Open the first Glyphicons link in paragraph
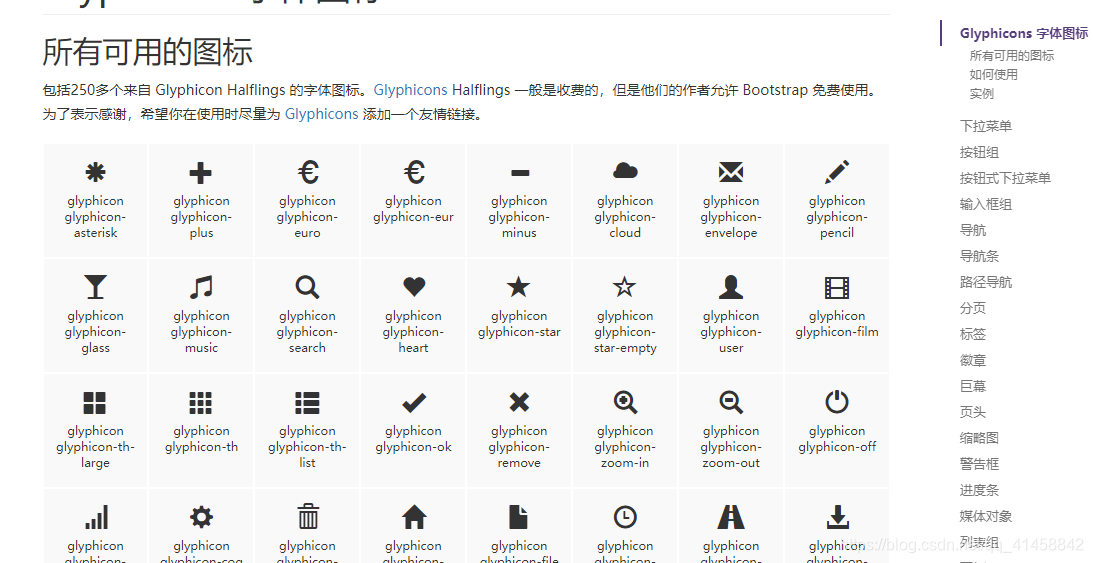1093x563 pixels. (411, 90)
